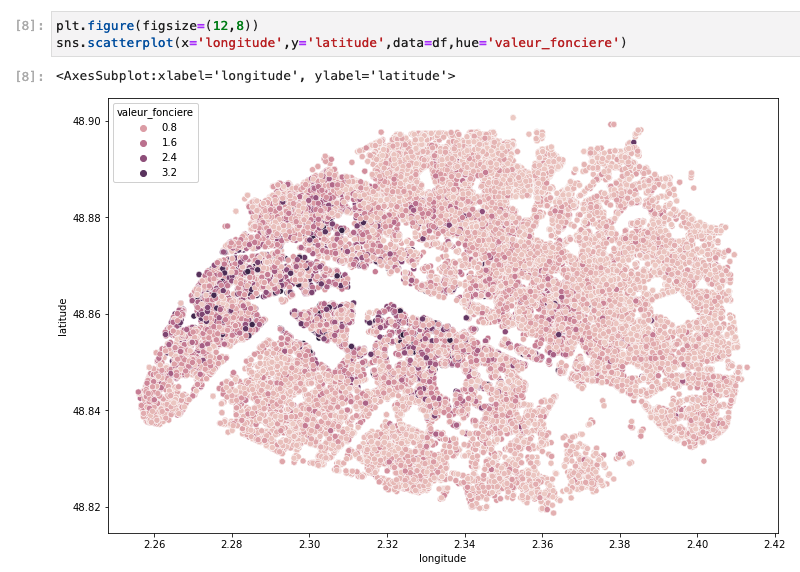
Task: Click the 48.86 y-axis tick label
Action: click(87, 314)
